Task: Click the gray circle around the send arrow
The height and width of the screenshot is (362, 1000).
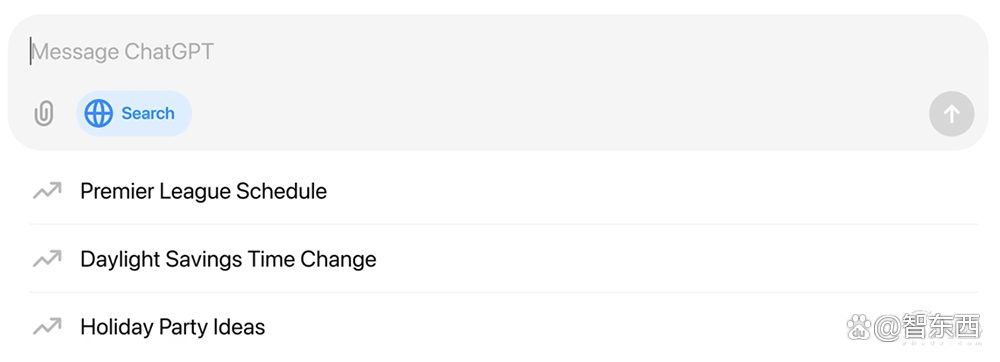Action: click(951, 114)
